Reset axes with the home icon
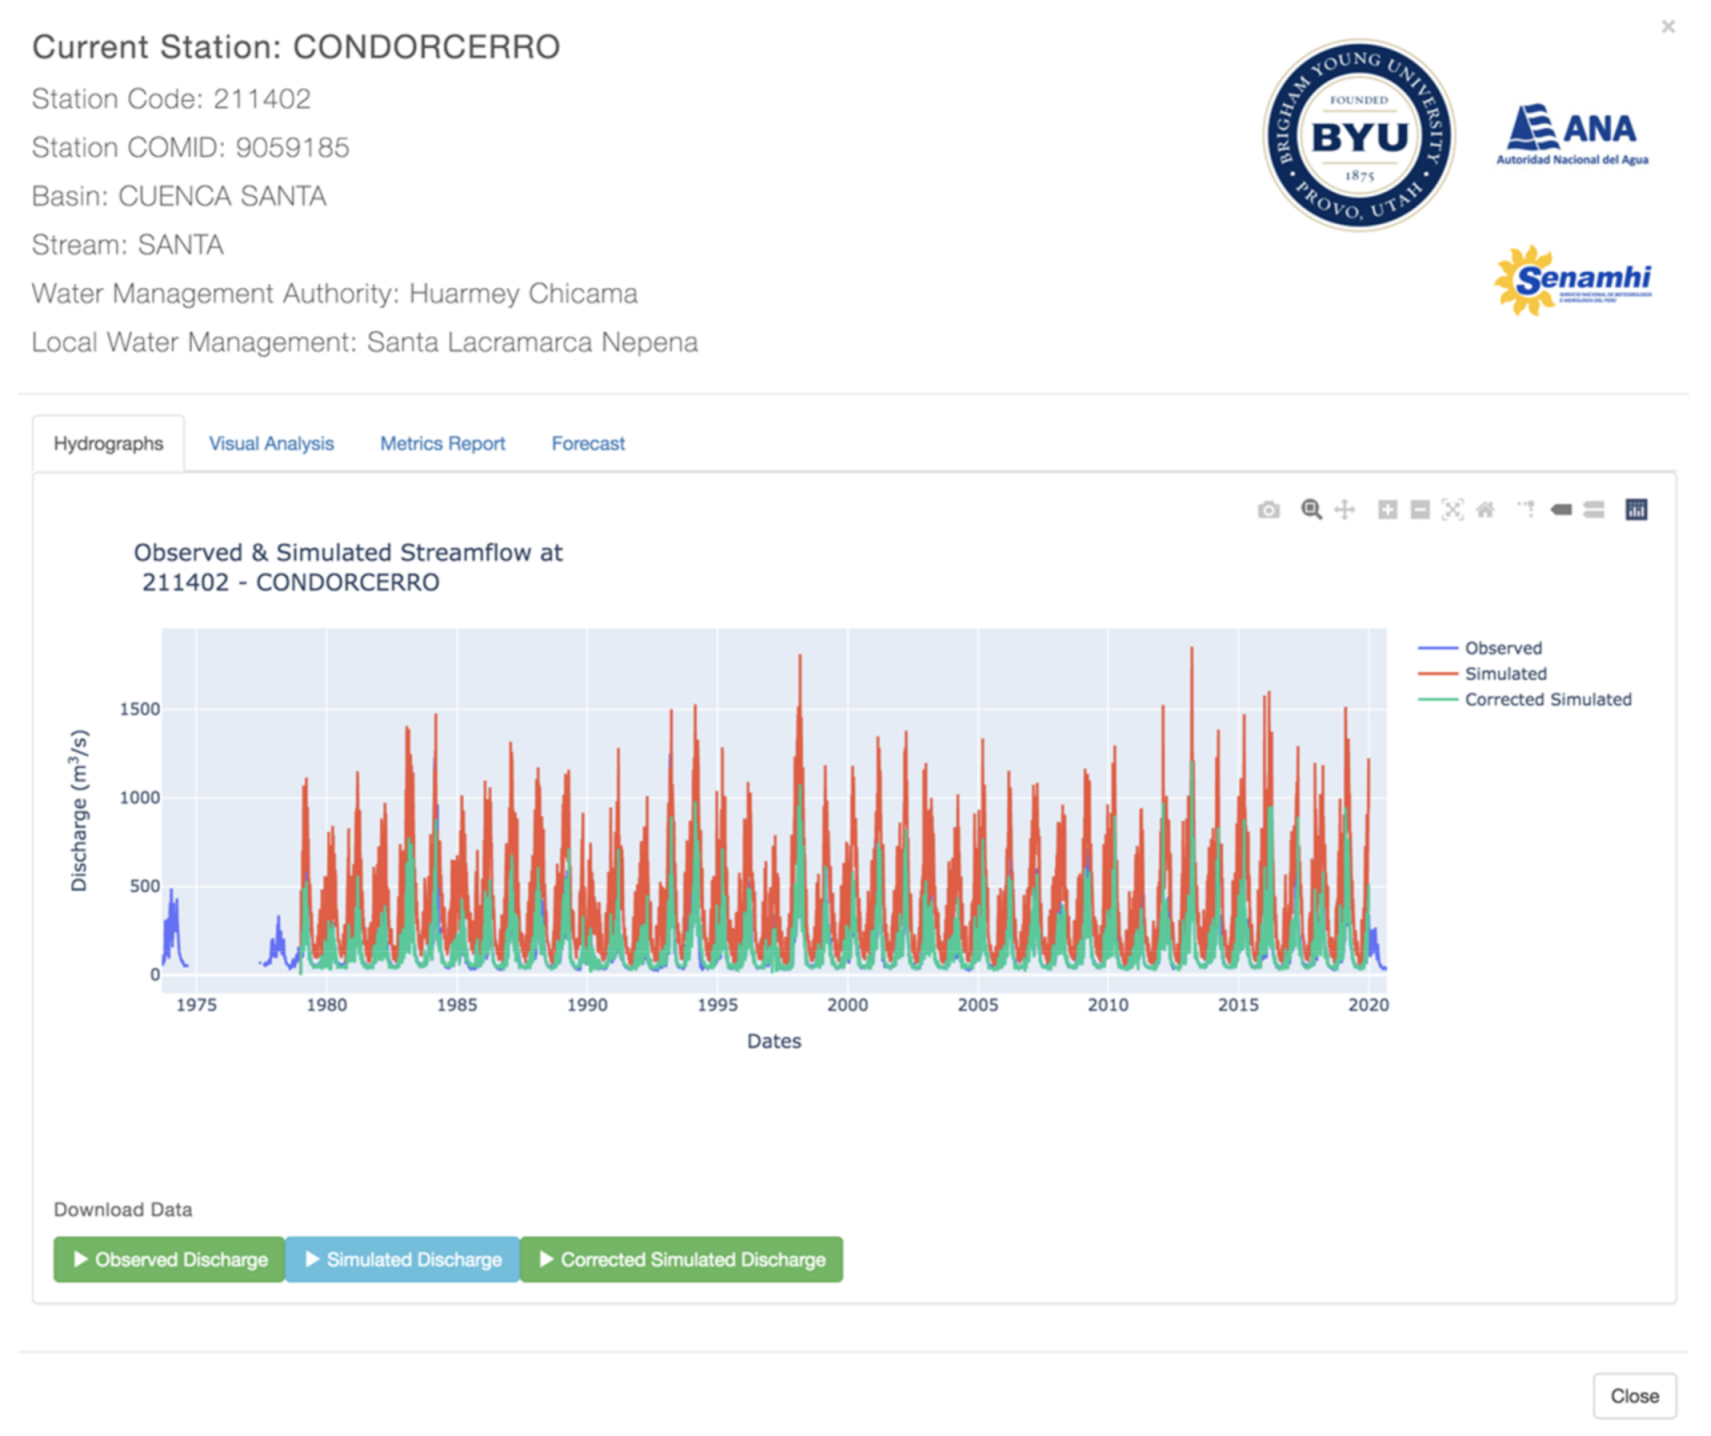The width and height of the screenshot is (1711, 1436). click(1486, 510)
